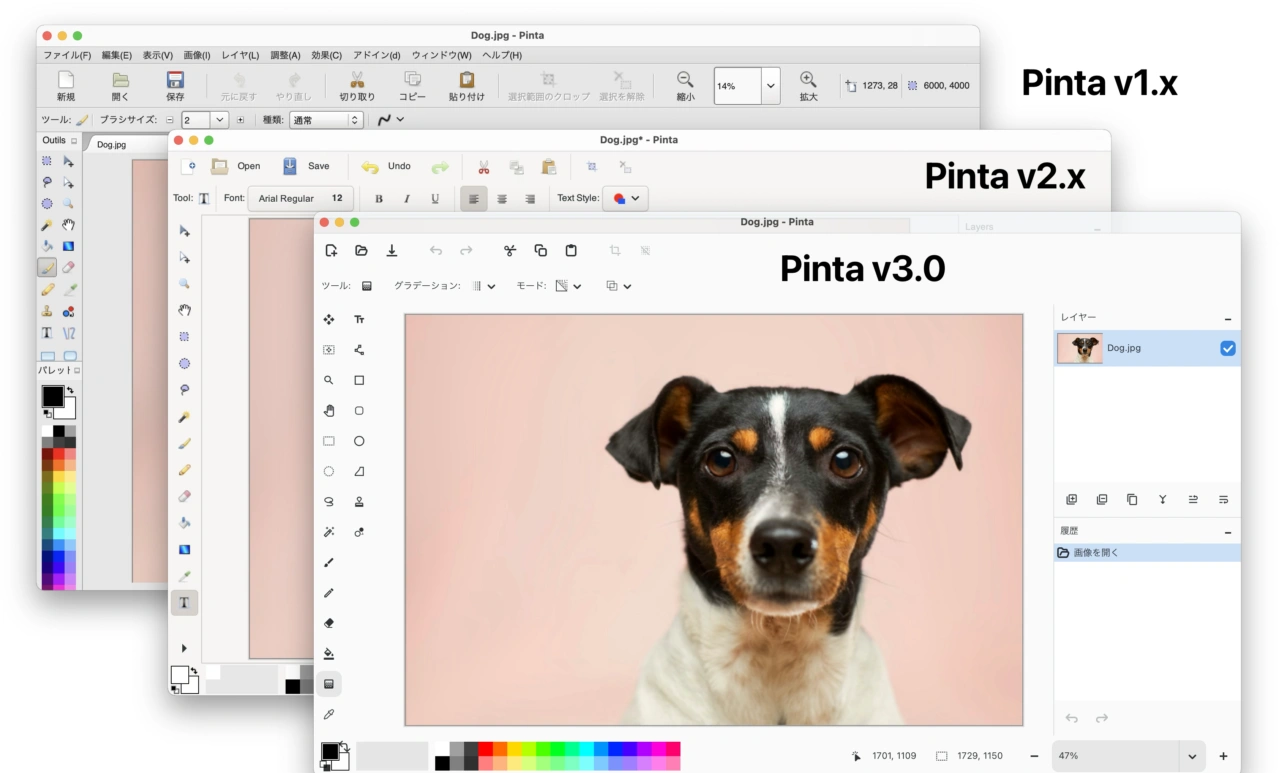Viewport: 1280px width, 773px height.
Task: Open the グラデーション gradient type dropdown
Action: point(484,286)
